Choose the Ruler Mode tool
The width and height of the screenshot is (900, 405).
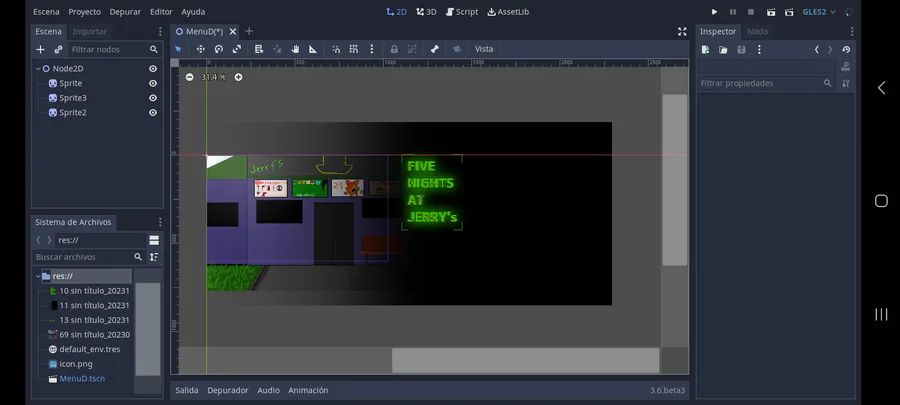pos(313,49)
